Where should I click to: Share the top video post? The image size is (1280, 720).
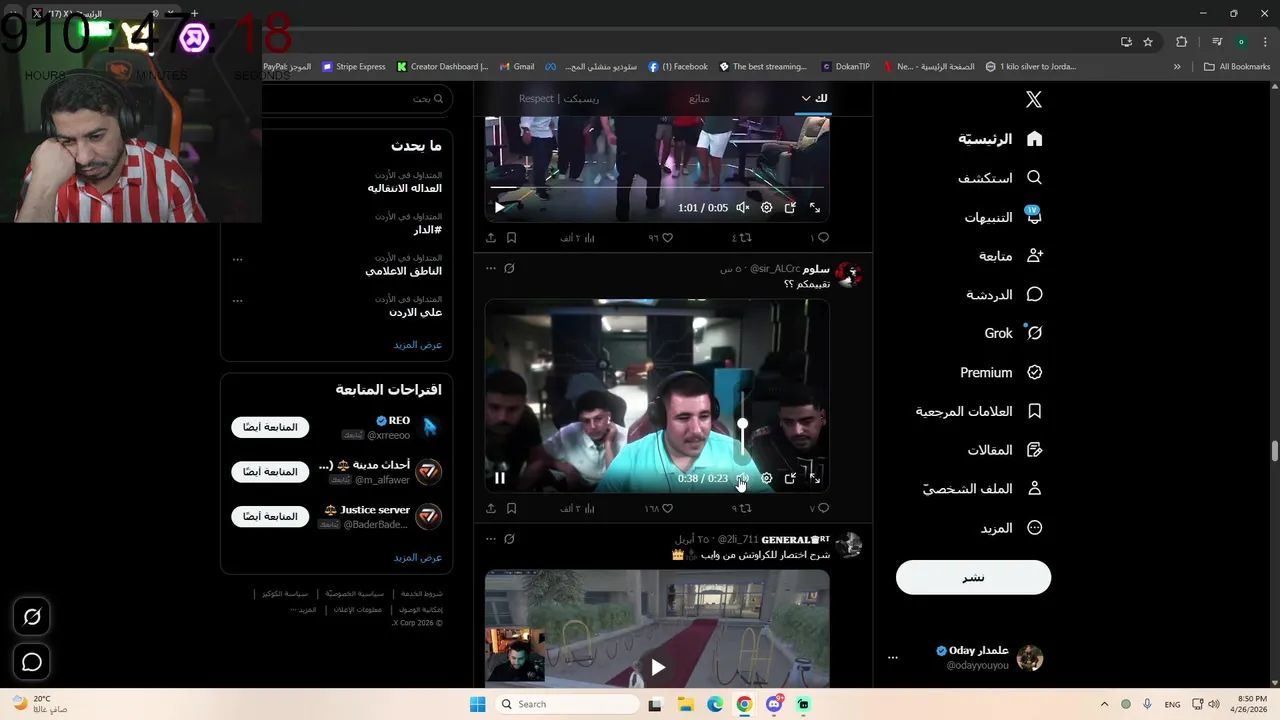click(x=491, y=238)
